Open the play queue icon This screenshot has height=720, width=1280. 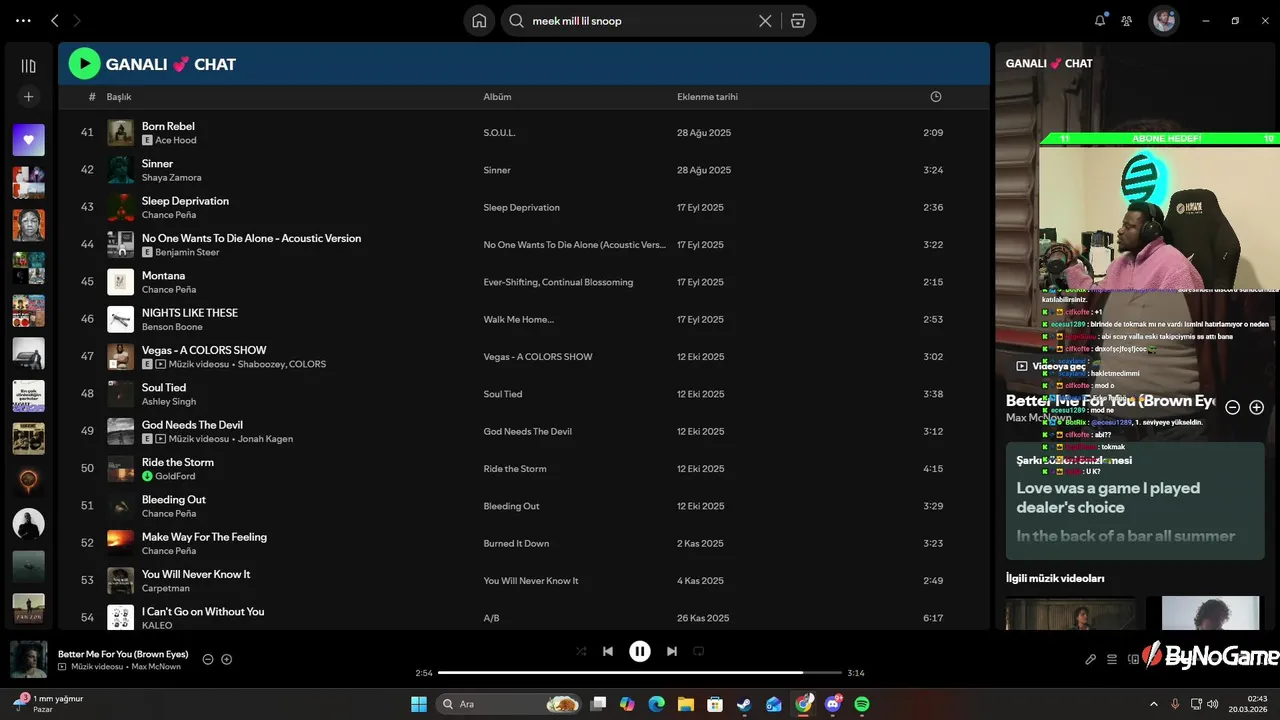pos(1112,660)
